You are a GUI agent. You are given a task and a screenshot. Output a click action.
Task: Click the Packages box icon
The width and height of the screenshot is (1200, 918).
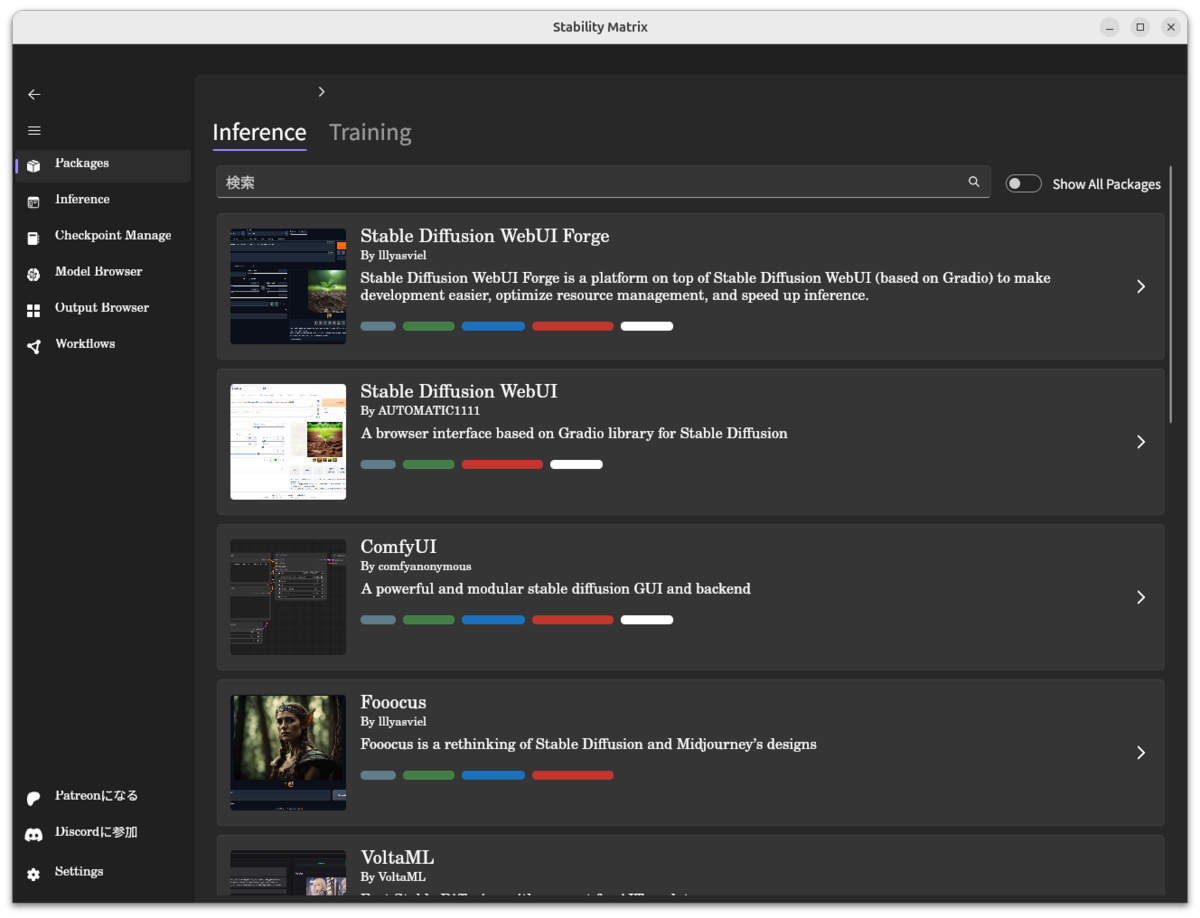coord(34,166)
